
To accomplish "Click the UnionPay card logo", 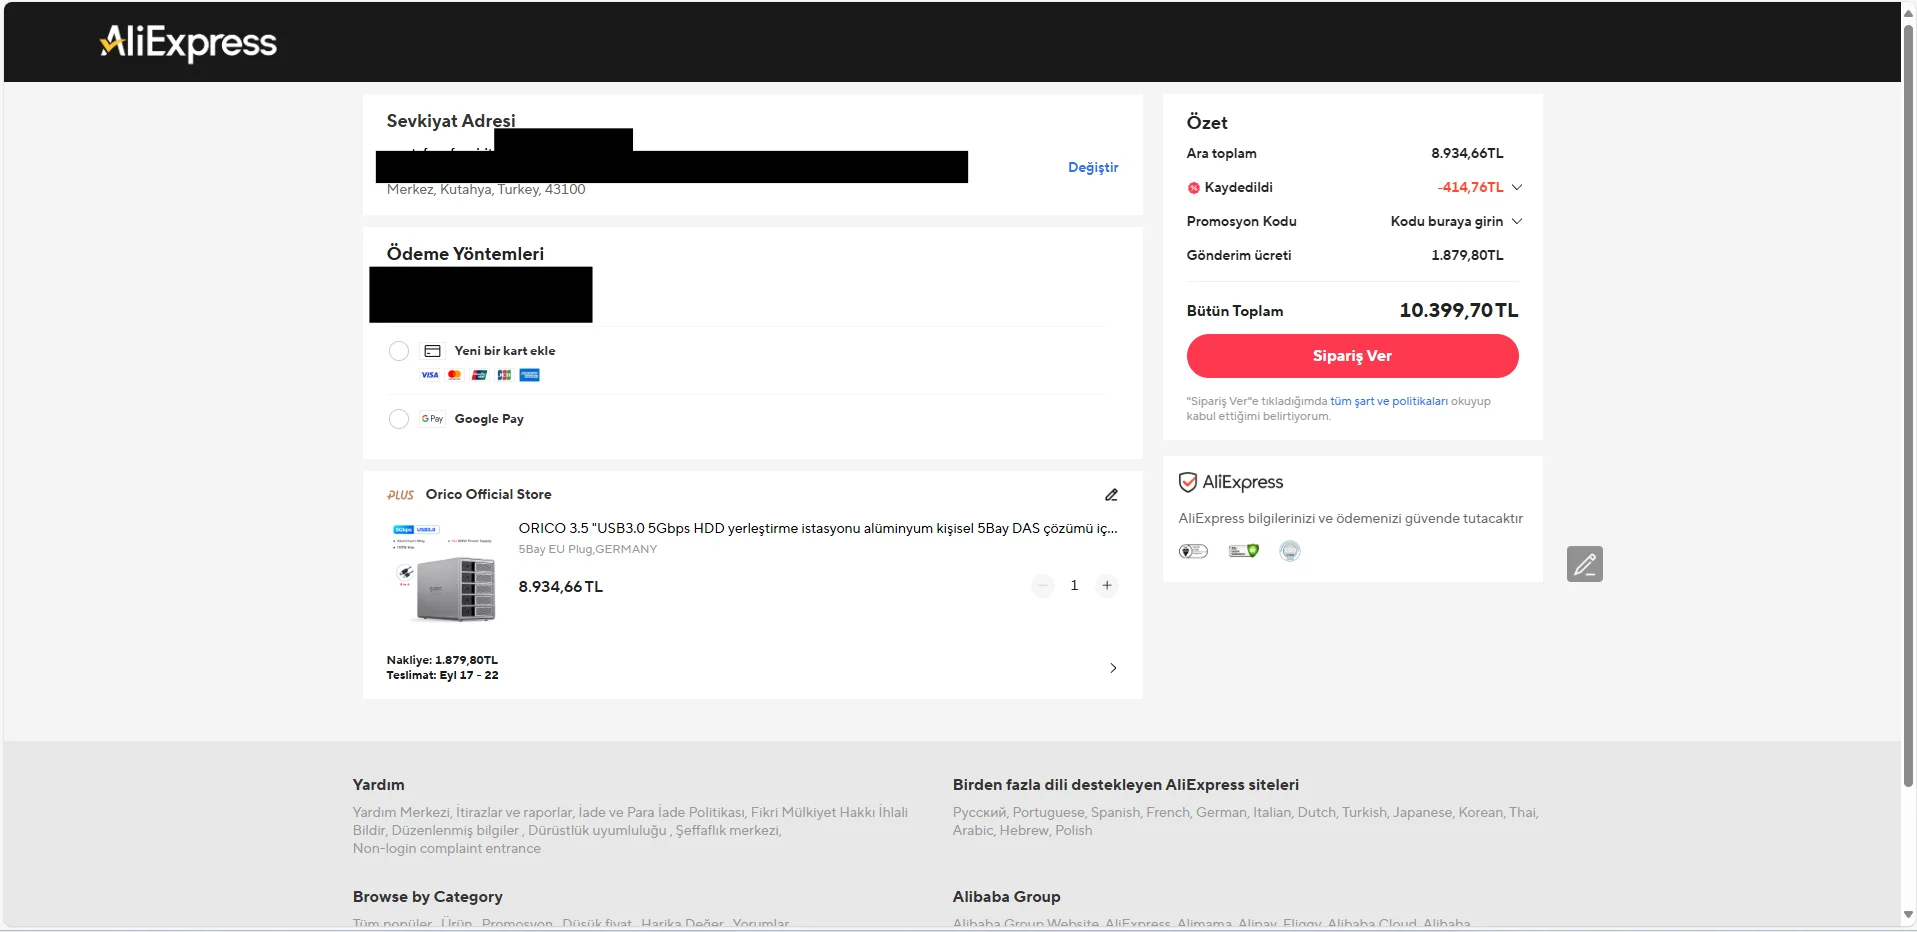I will coord(480,375).
